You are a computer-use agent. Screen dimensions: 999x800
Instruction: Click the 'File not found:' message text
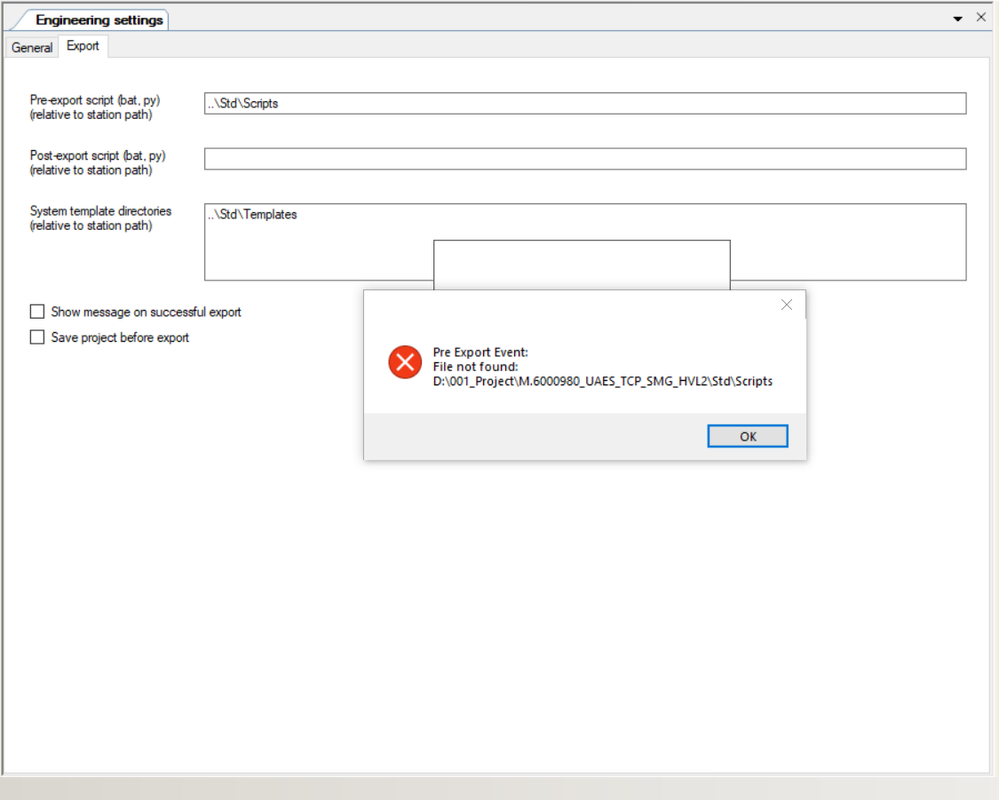(x=475, y=367)
